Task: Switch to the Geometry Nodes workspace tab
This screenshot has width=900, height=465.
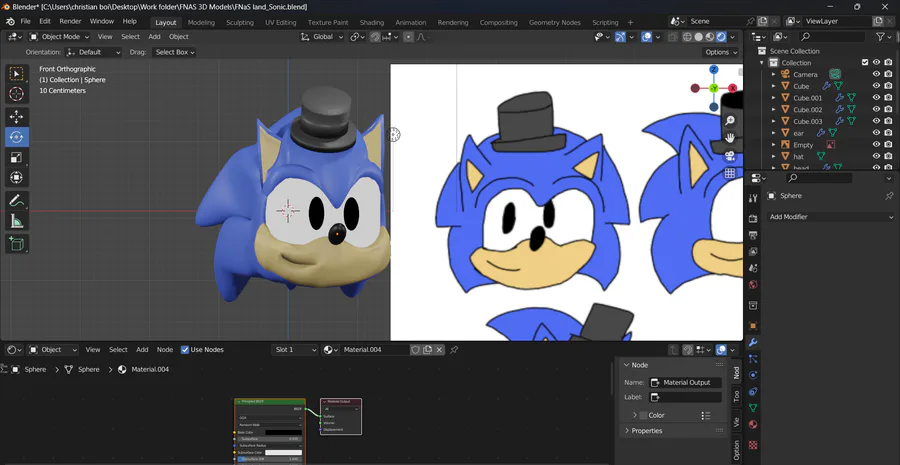Action: click(554, 22)
